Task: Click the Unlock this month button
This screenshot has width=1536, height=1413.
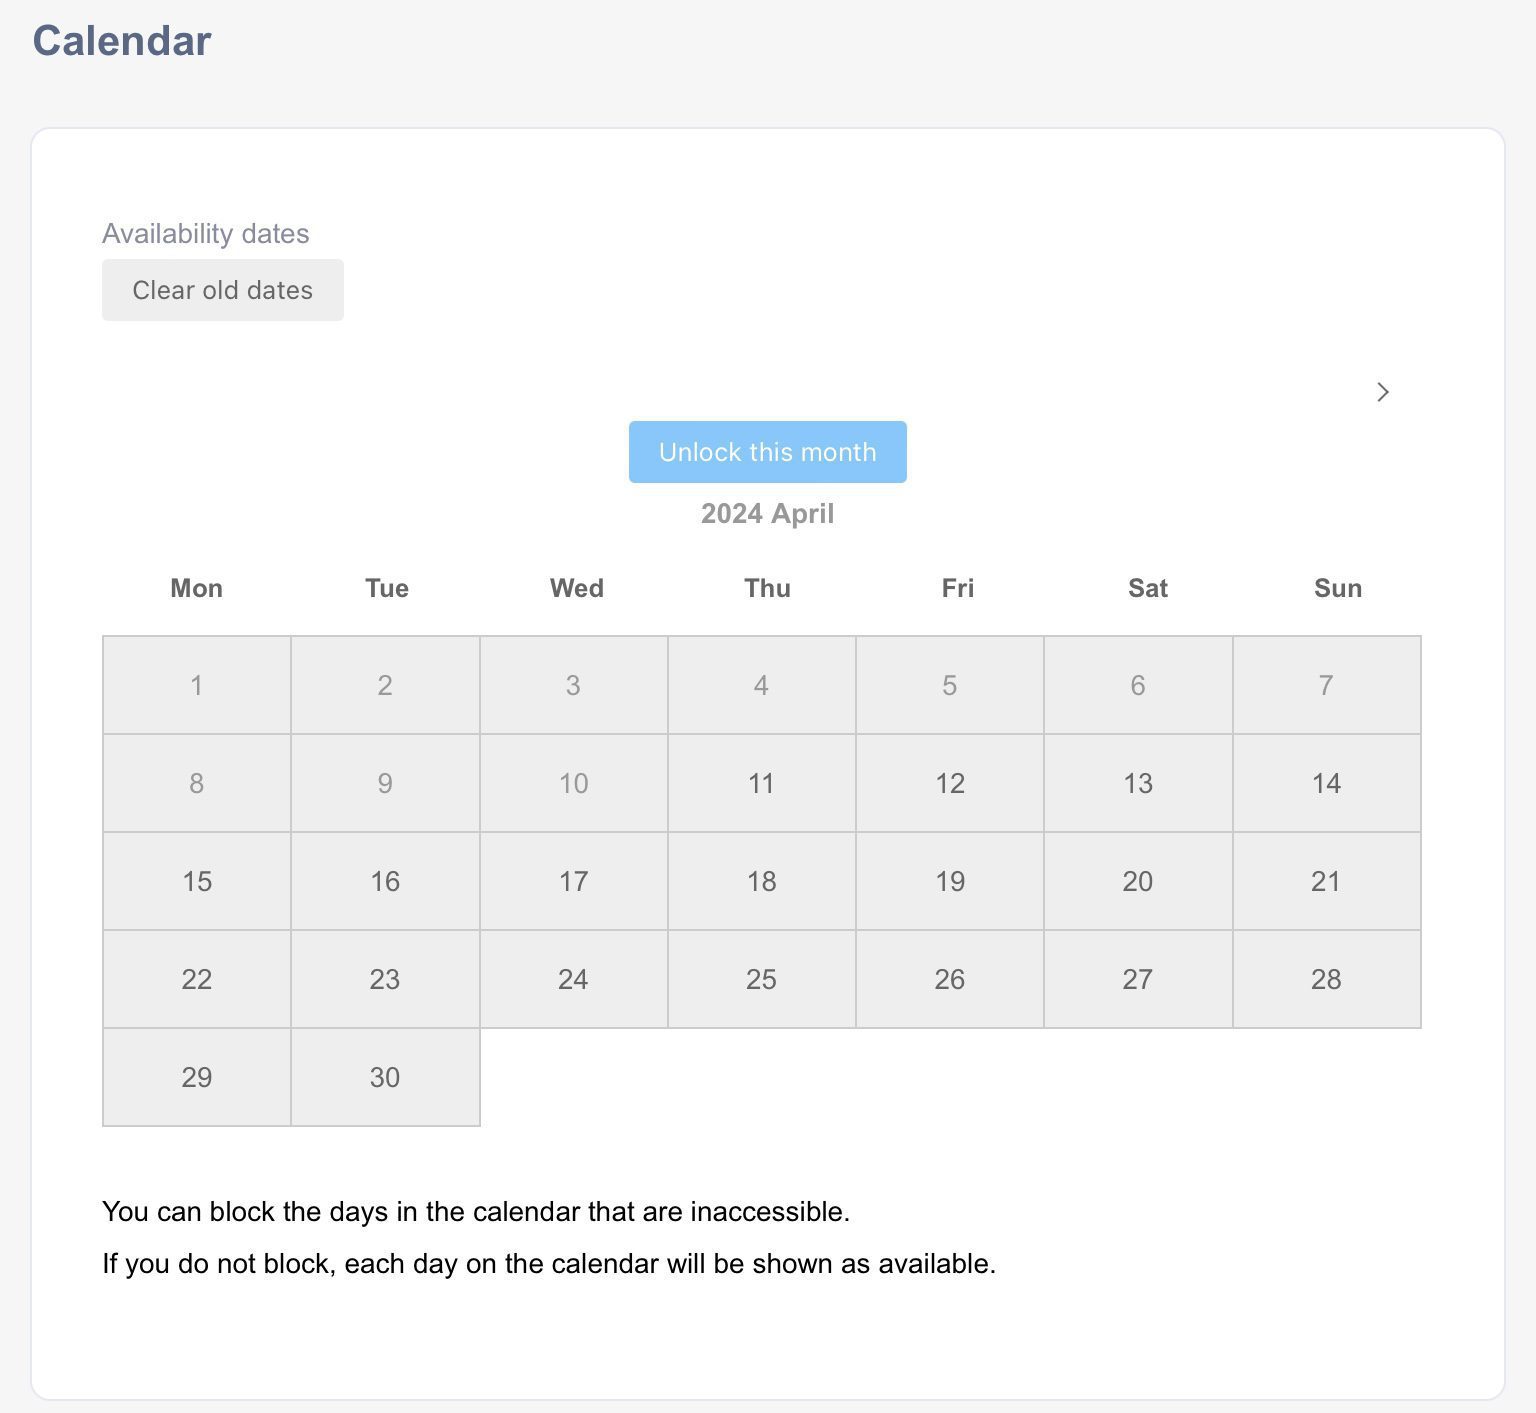Action: point(768,452)
